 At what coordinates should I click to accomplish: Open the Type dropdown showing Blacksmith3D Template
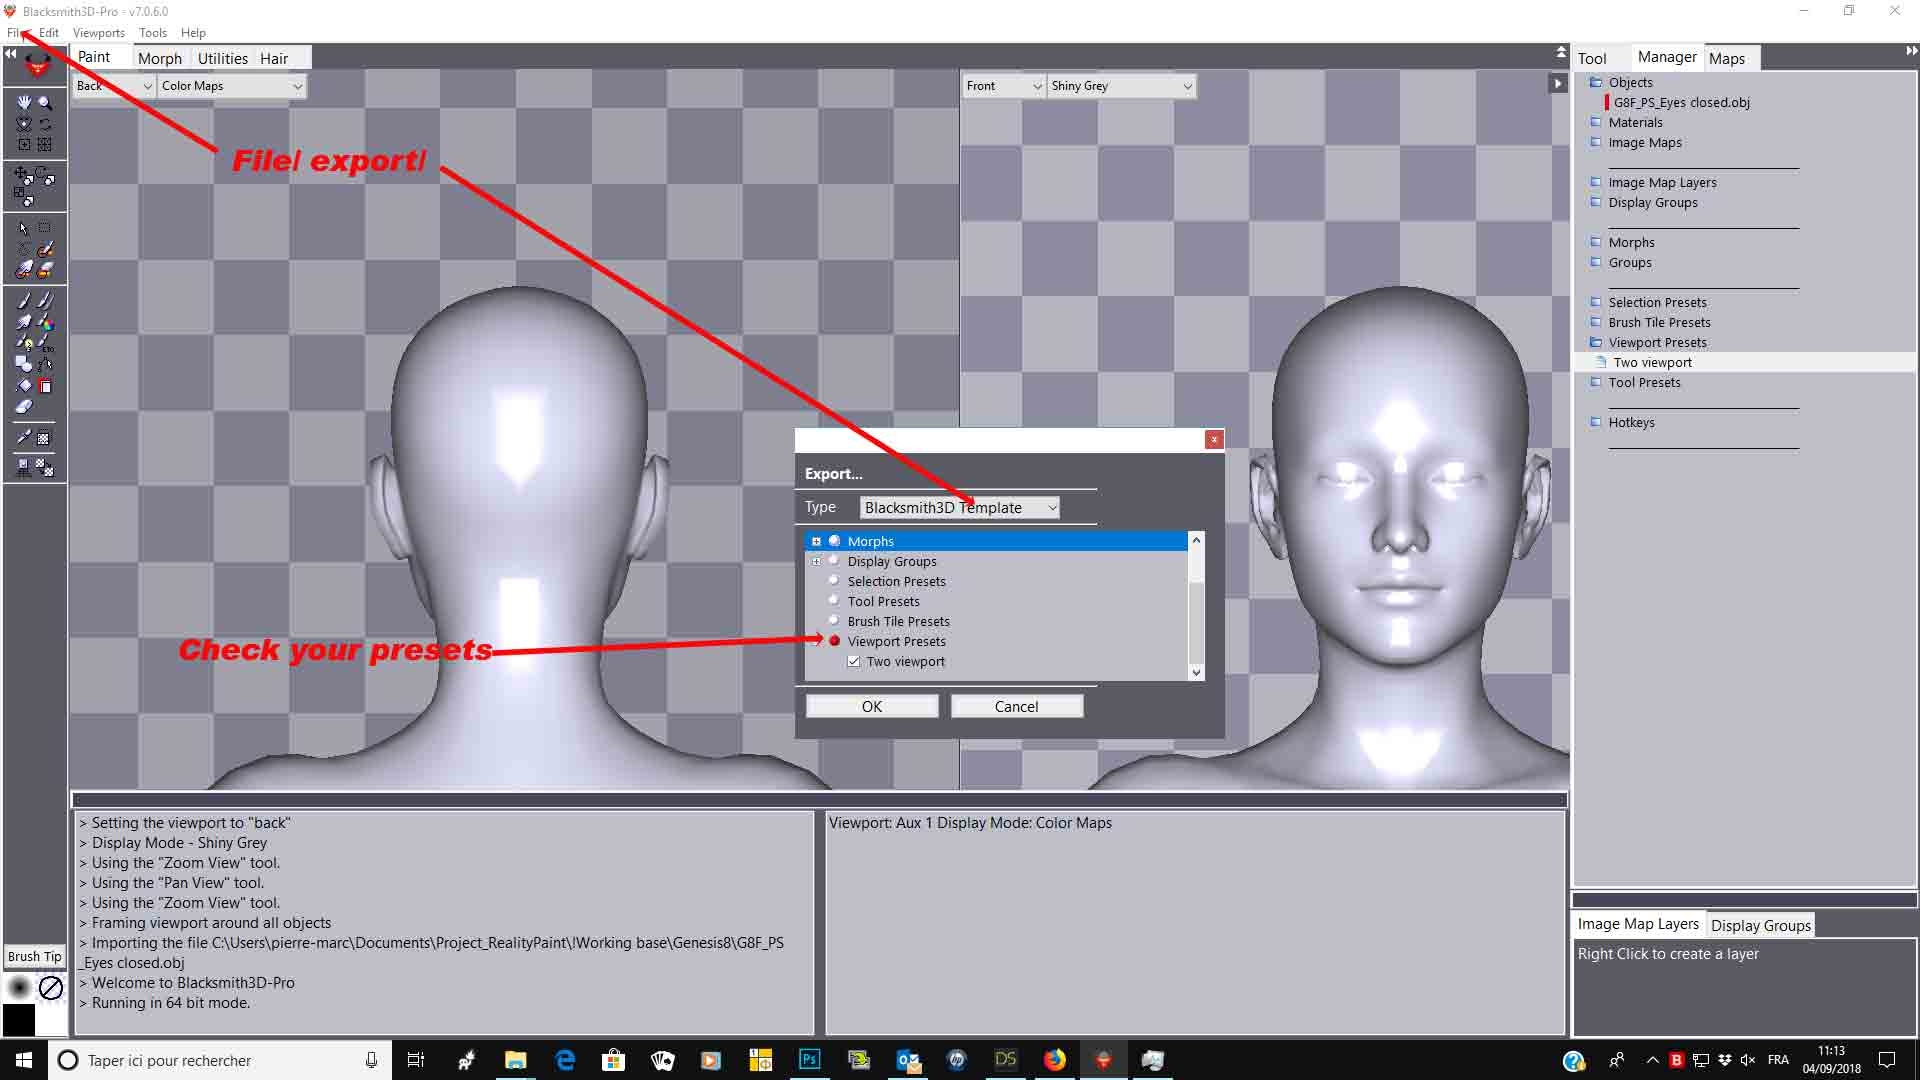click(960, 508)
